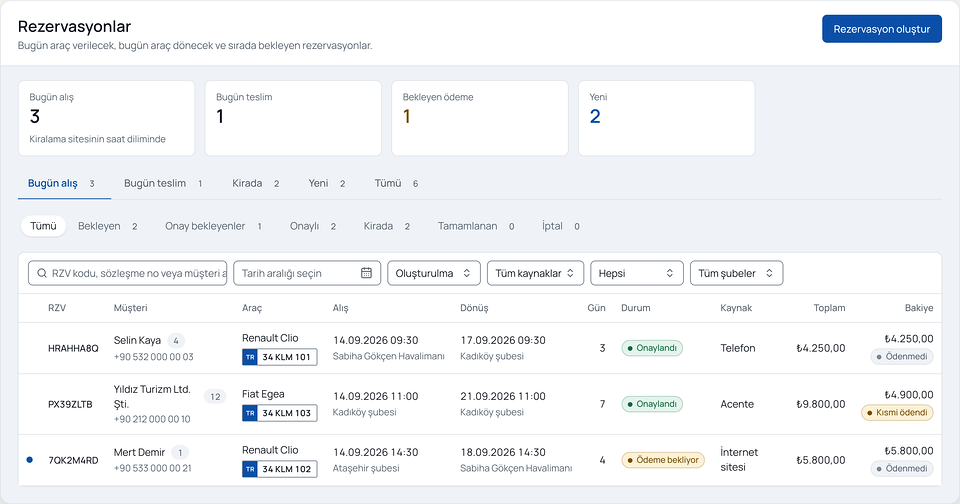Image resolution: width=960 pixels, height=504 pixels.
Task: Switch to the Yeni tab
Action: click(327, 183)
